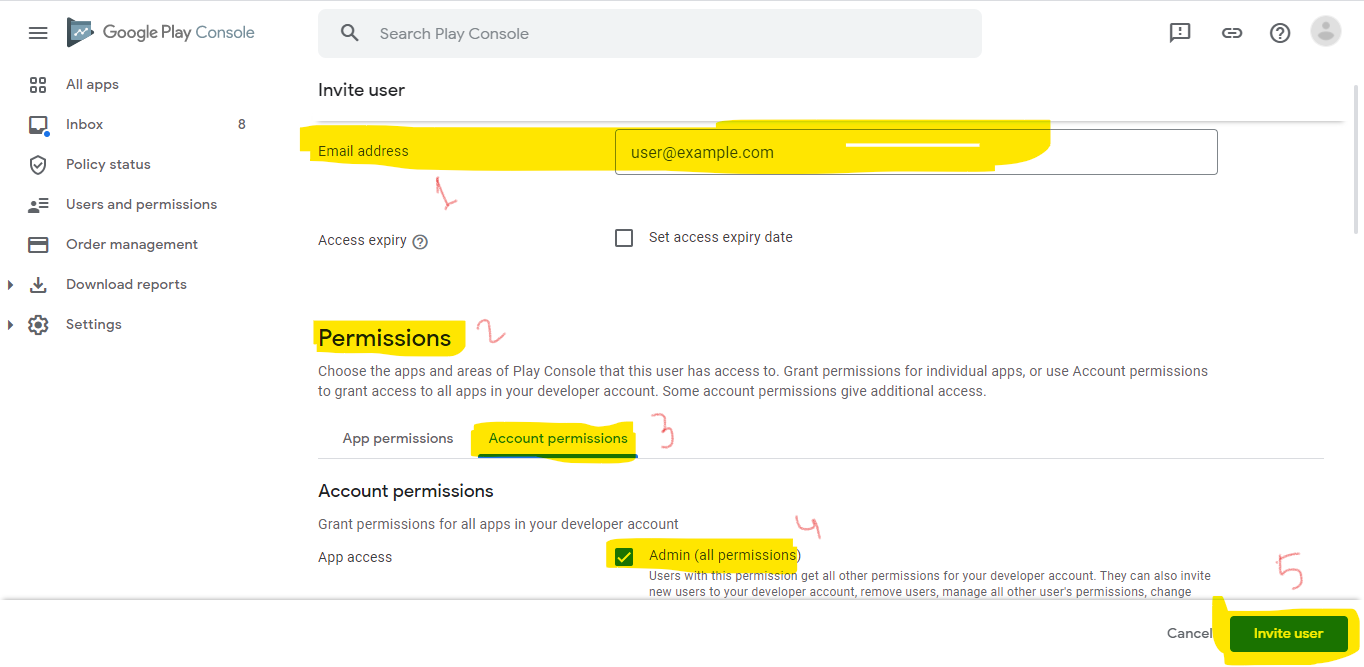Uncheck Admin (all permissions) checkbox
Image resolution: width=1364 pixels, height=667 pixels.
tap(624, 557)
